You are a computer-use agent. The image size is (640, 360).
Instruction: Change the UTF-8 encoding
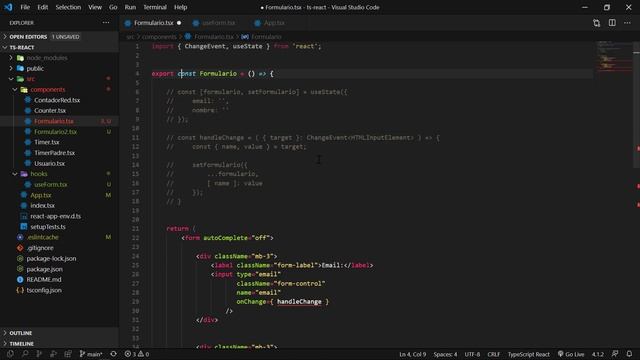pyautogui.click(x=472, y=354)
